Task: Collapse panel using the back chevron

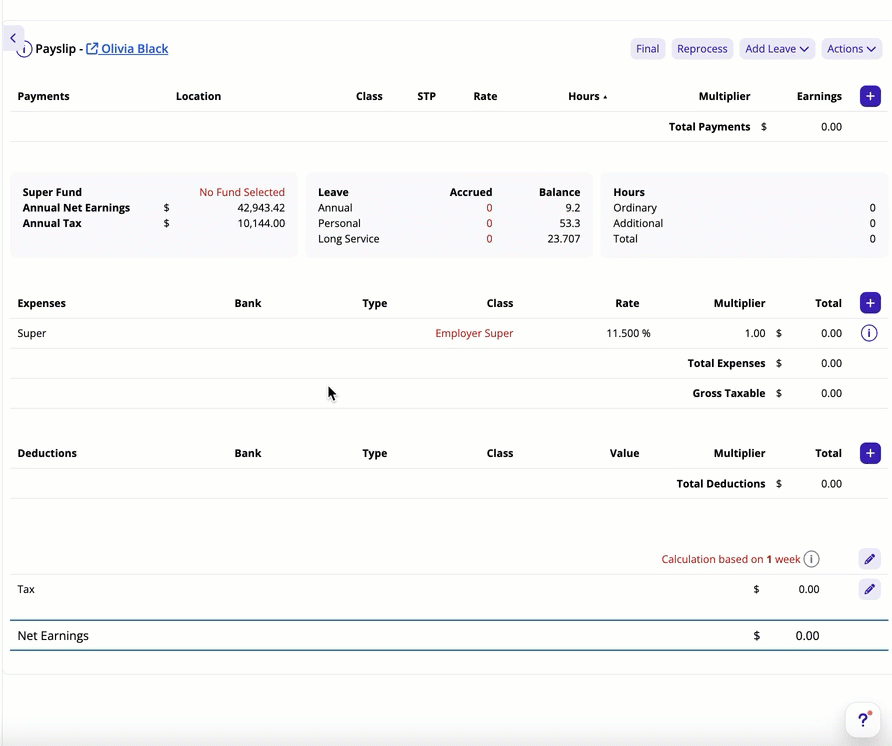Action: (x=13, y=38)
